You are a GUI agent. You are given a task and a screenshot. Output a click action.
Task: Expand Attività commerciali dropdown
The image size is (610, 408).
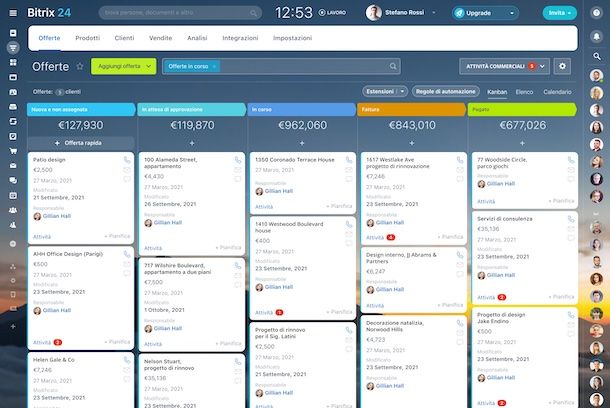tap(542, 67)
